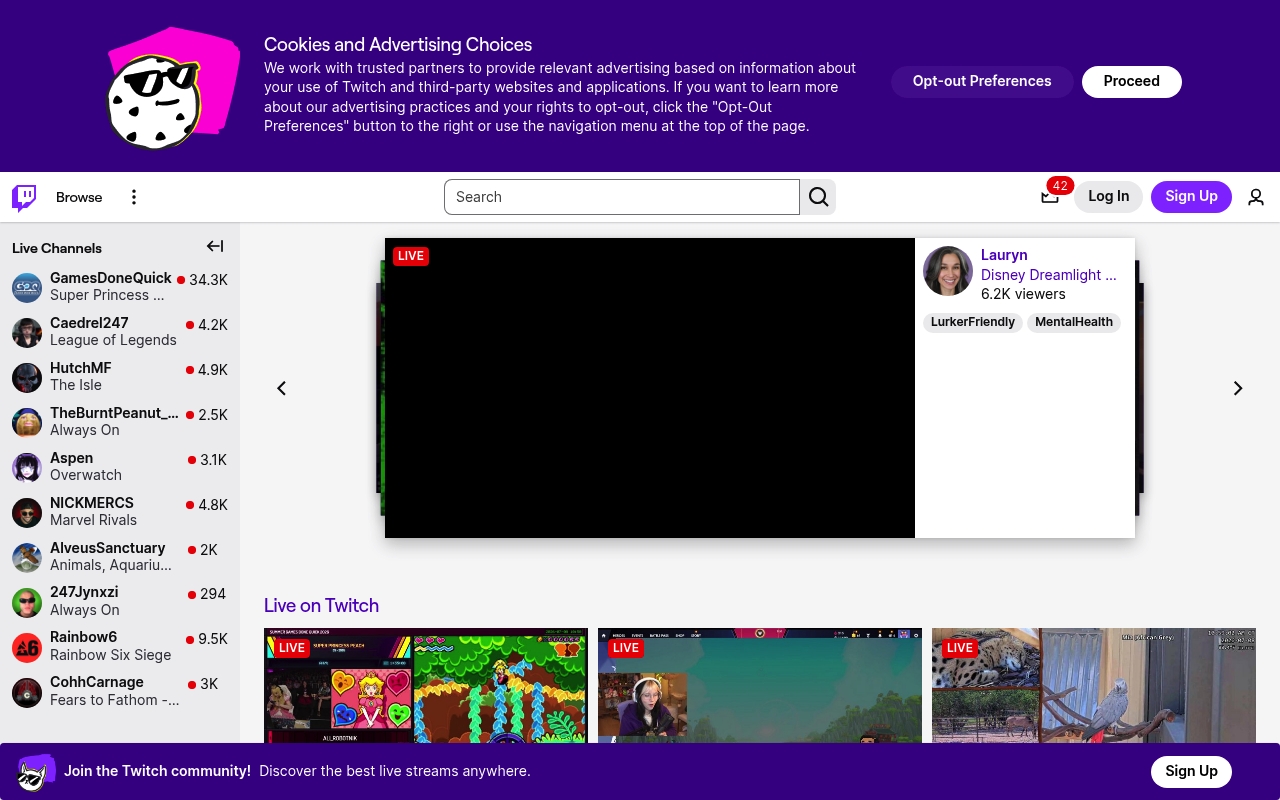
Task: Click the search magnifier button
Action: [818, 197]
